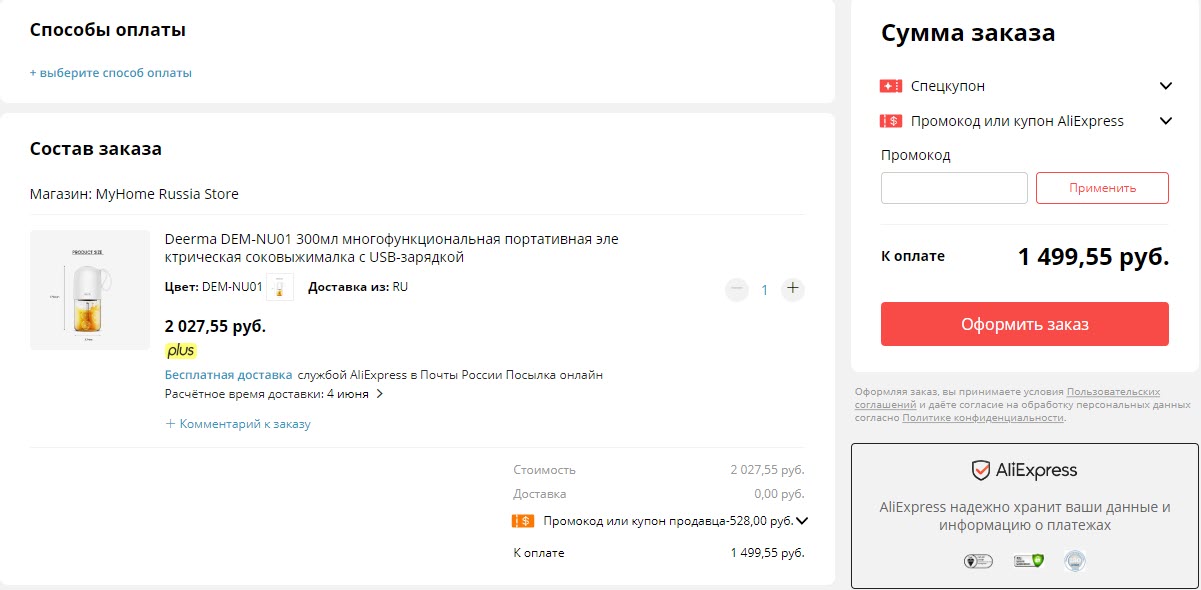The height and width of the screenshot is (590, 1201).
Task: Expand Промокод или купон AliExpress section
Action: coord(1165,121)
